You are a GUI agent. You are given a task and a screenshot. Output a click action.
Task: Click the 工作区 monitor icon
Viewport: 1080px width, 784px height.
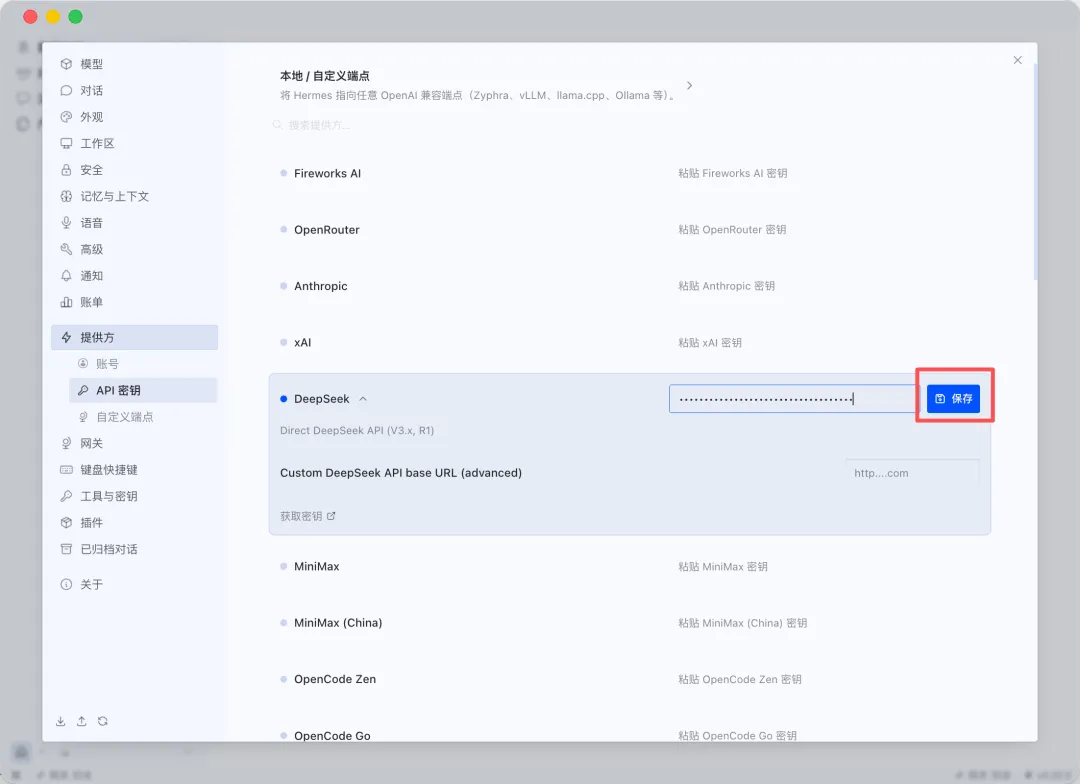pyautogui.click(x=66, y=143)
